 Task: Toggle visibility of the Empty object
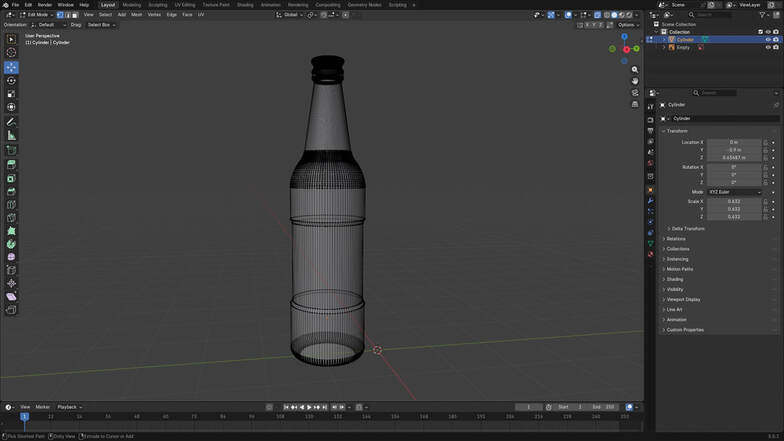coord(768,47)
